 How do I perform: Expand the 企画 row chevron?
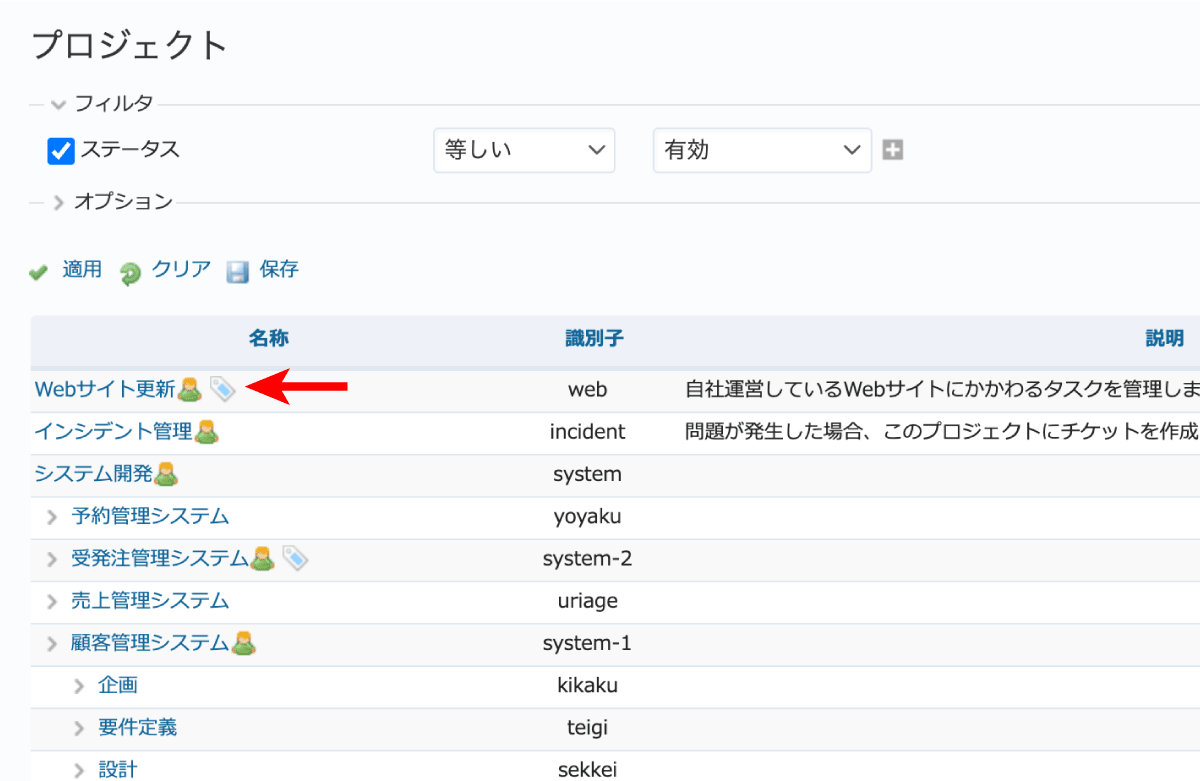coord(80,685)
